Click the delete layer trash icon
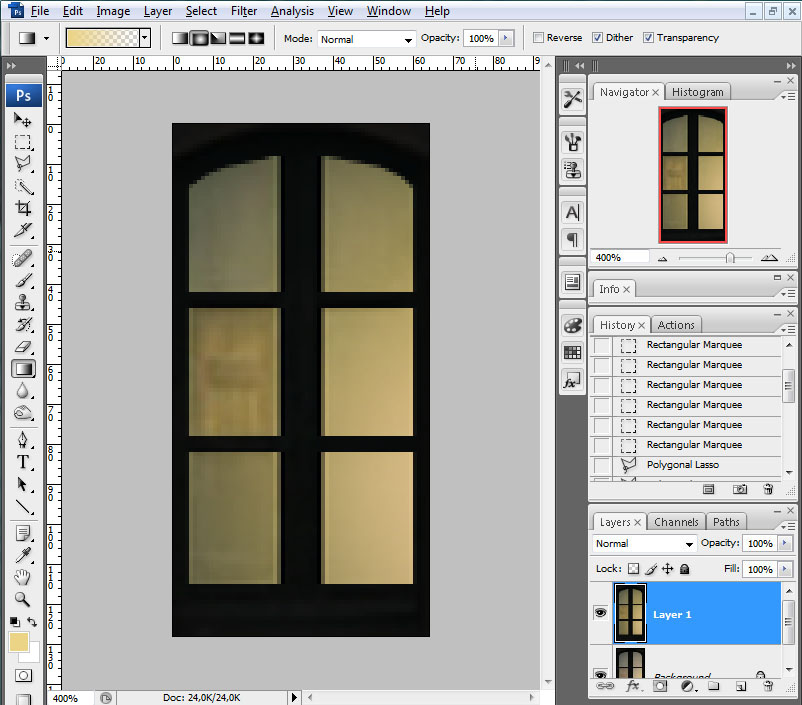Image resolution: width=802 pixels, height=705 pixels. 768,687
